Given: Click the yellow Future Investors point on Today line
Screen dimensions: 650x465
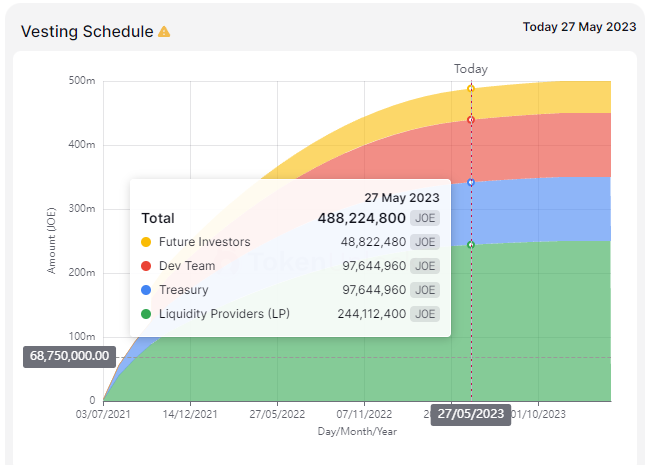Looking at the screenshot, I should pyautogui.click(x=471, y=89).
